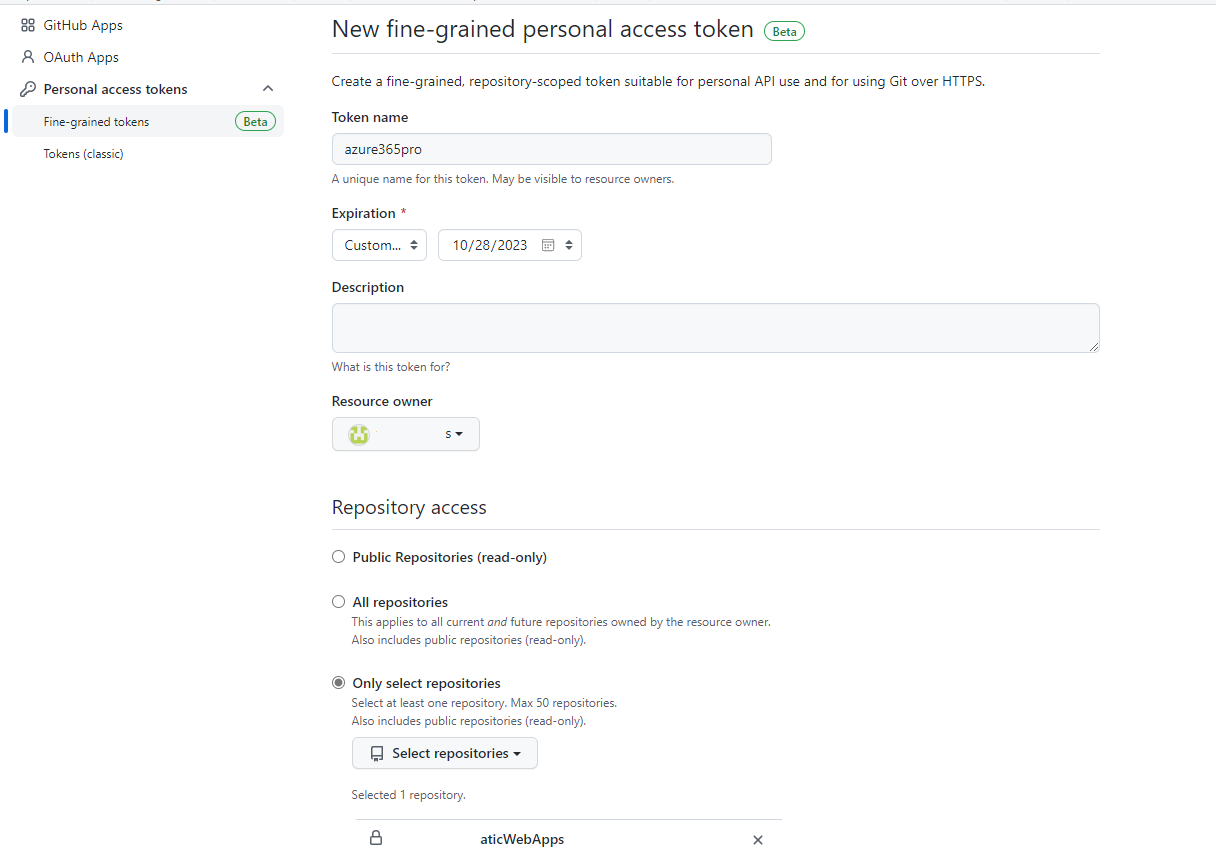Select Only select repositories radio button
1216x863 pixels.
[339, 683]
